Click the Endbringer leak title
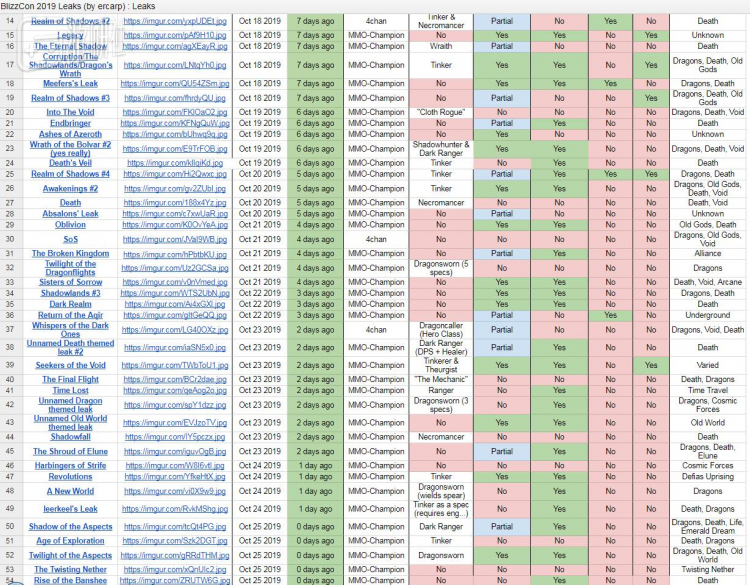The width and height of the screenshot is (750, 585). pyautogui.click(x=70, y=124)
